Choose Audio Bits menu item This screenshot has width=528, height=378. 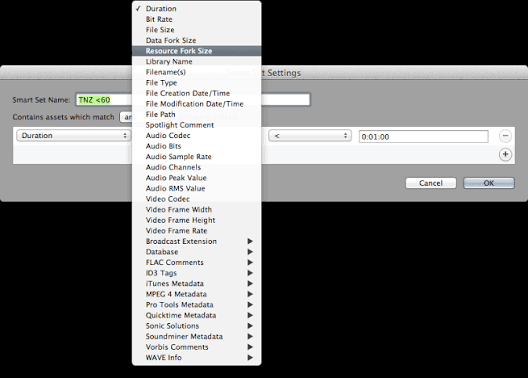pos(197,146)
